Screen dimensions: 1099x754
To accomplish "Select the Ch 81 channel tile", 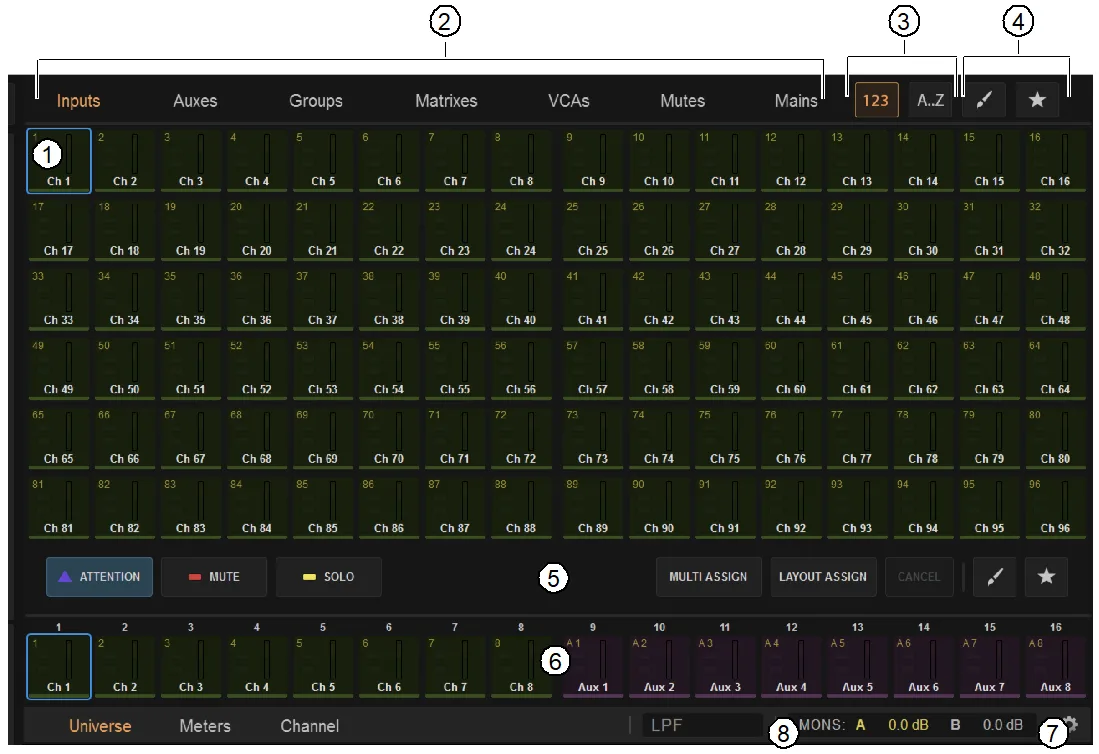I will pos(59,507).
